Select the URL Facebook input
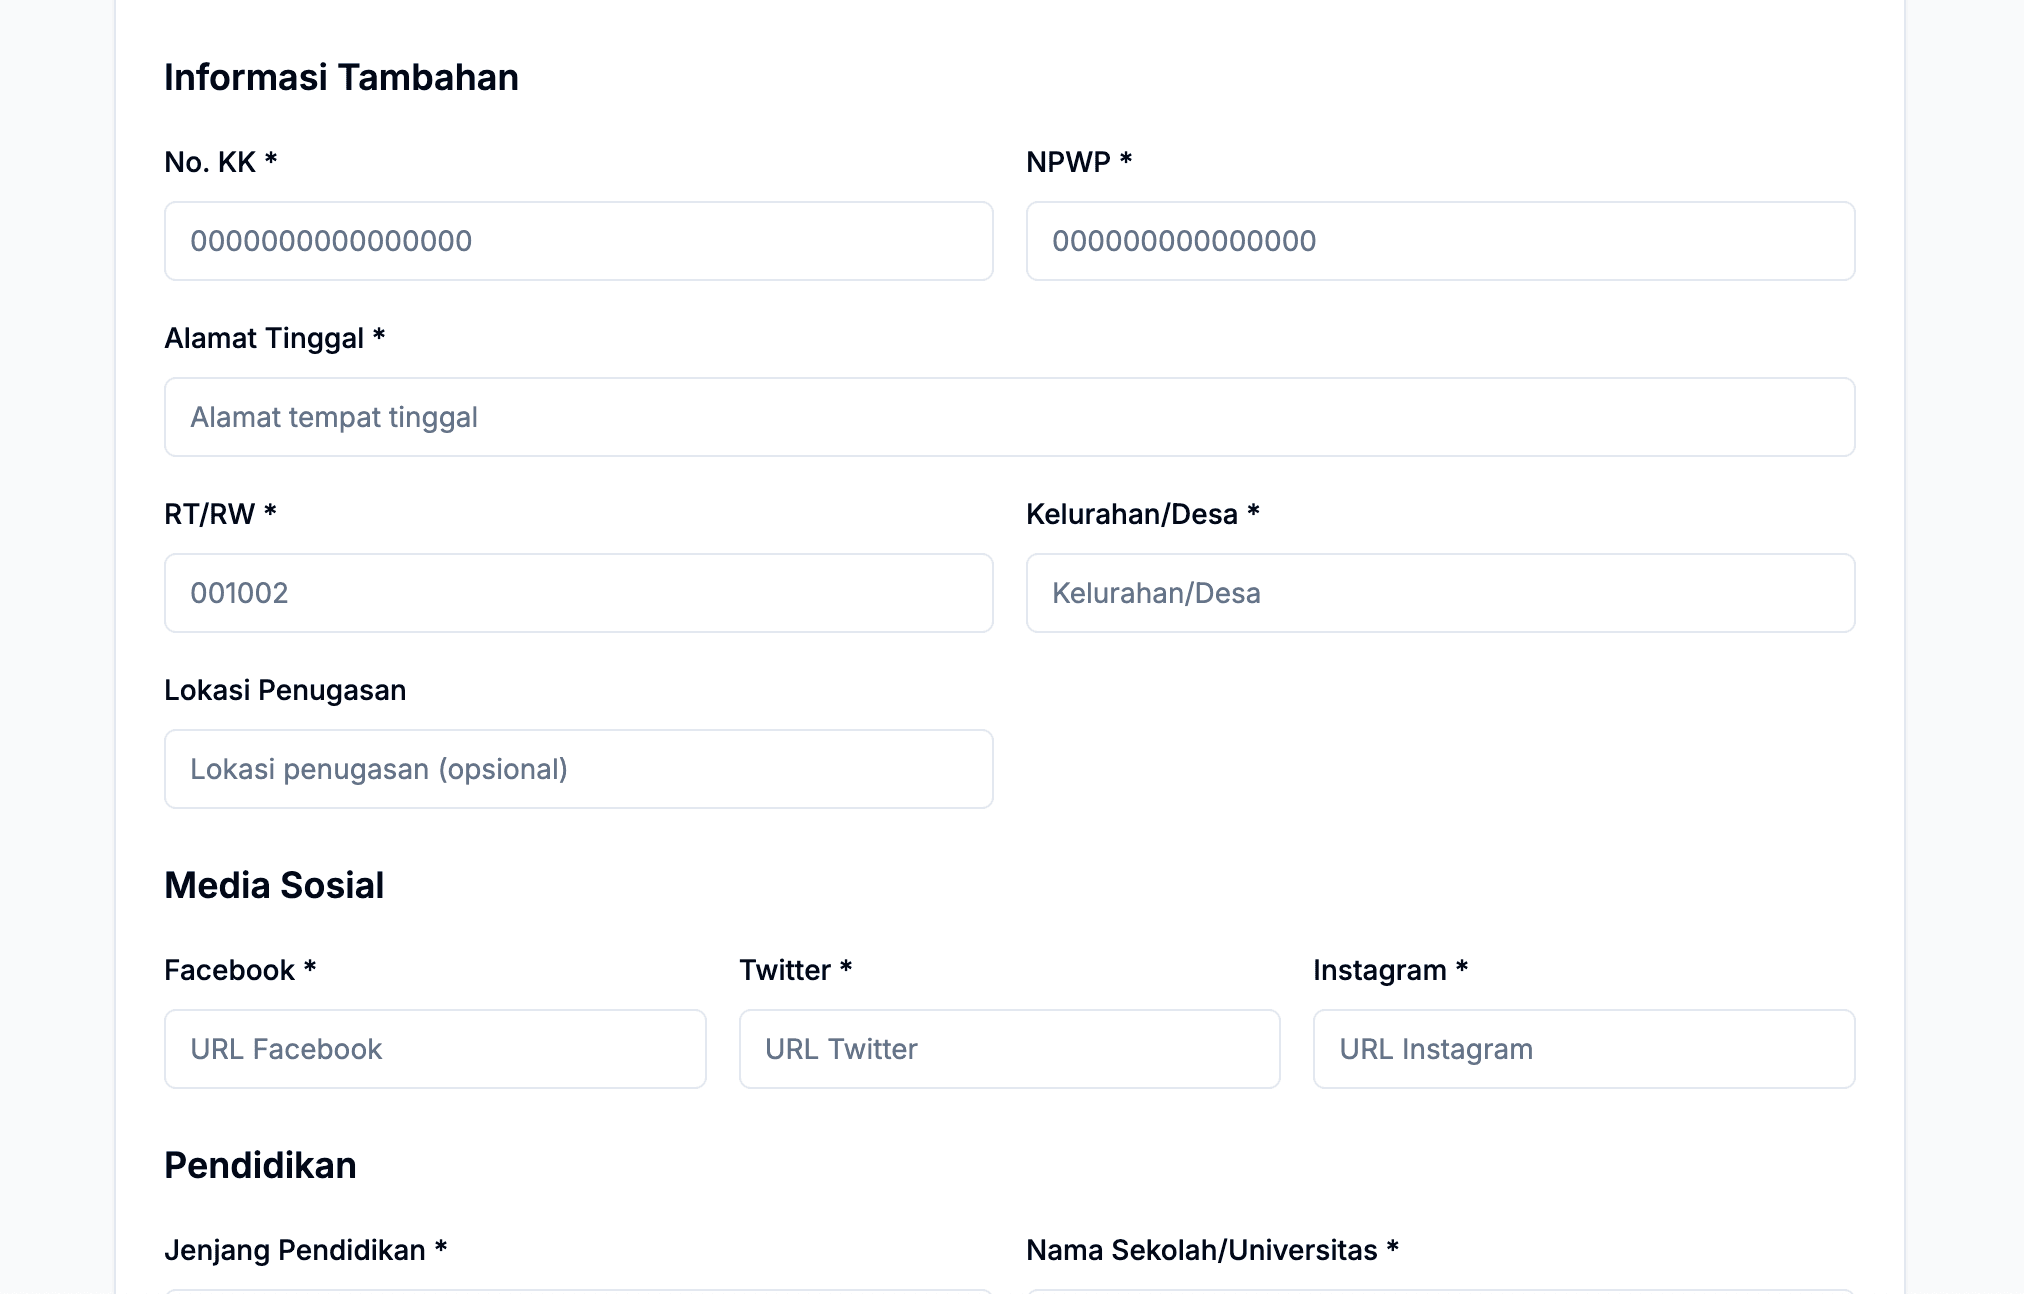Viewport: 2024px width, 1294px height. point(435,1049)
